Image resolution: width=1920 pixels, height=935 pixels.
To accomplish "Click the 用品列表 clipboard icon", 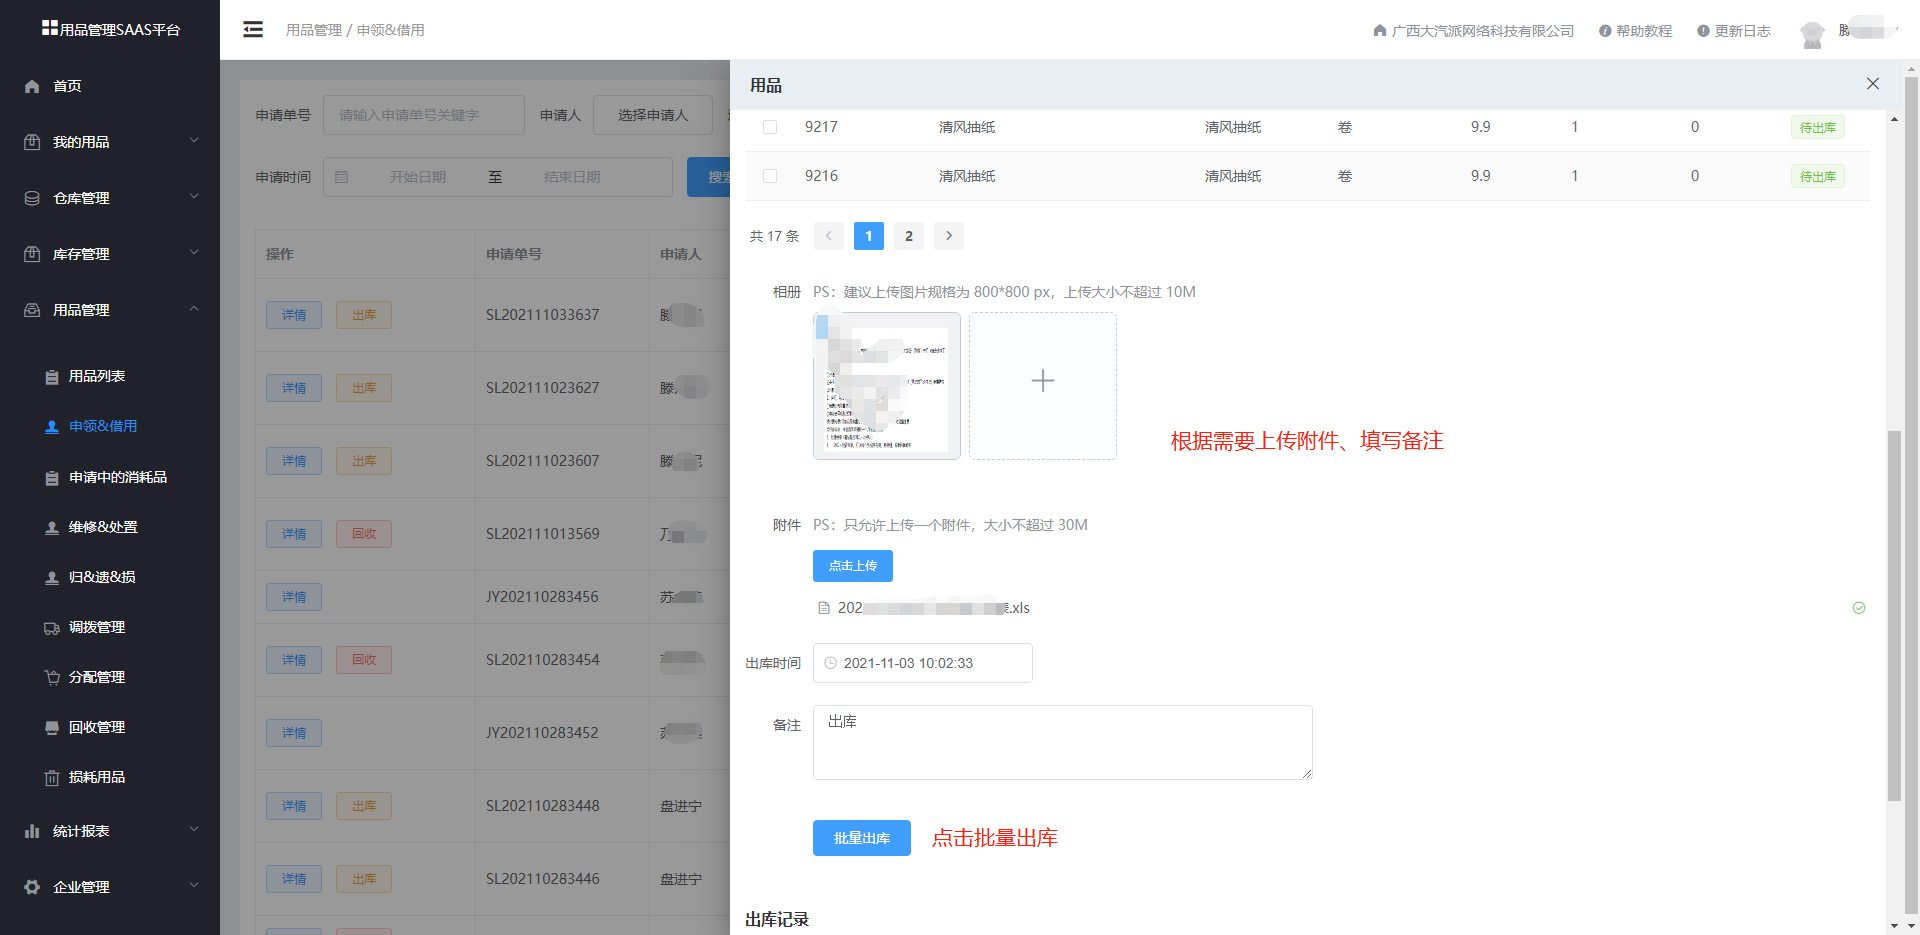I will (52, 377).
